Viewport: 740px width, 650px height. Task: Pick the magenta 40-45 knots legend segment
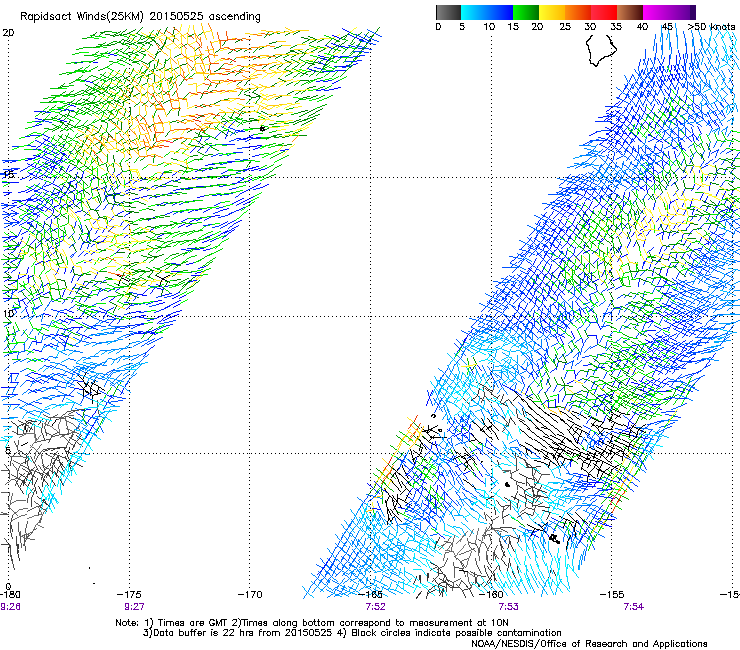tap(656, 12)
